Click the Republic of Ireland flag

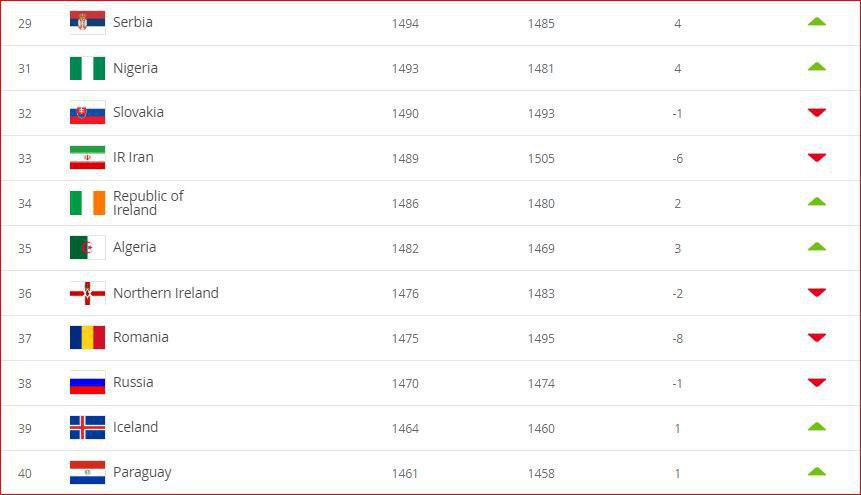pos(87,203)
